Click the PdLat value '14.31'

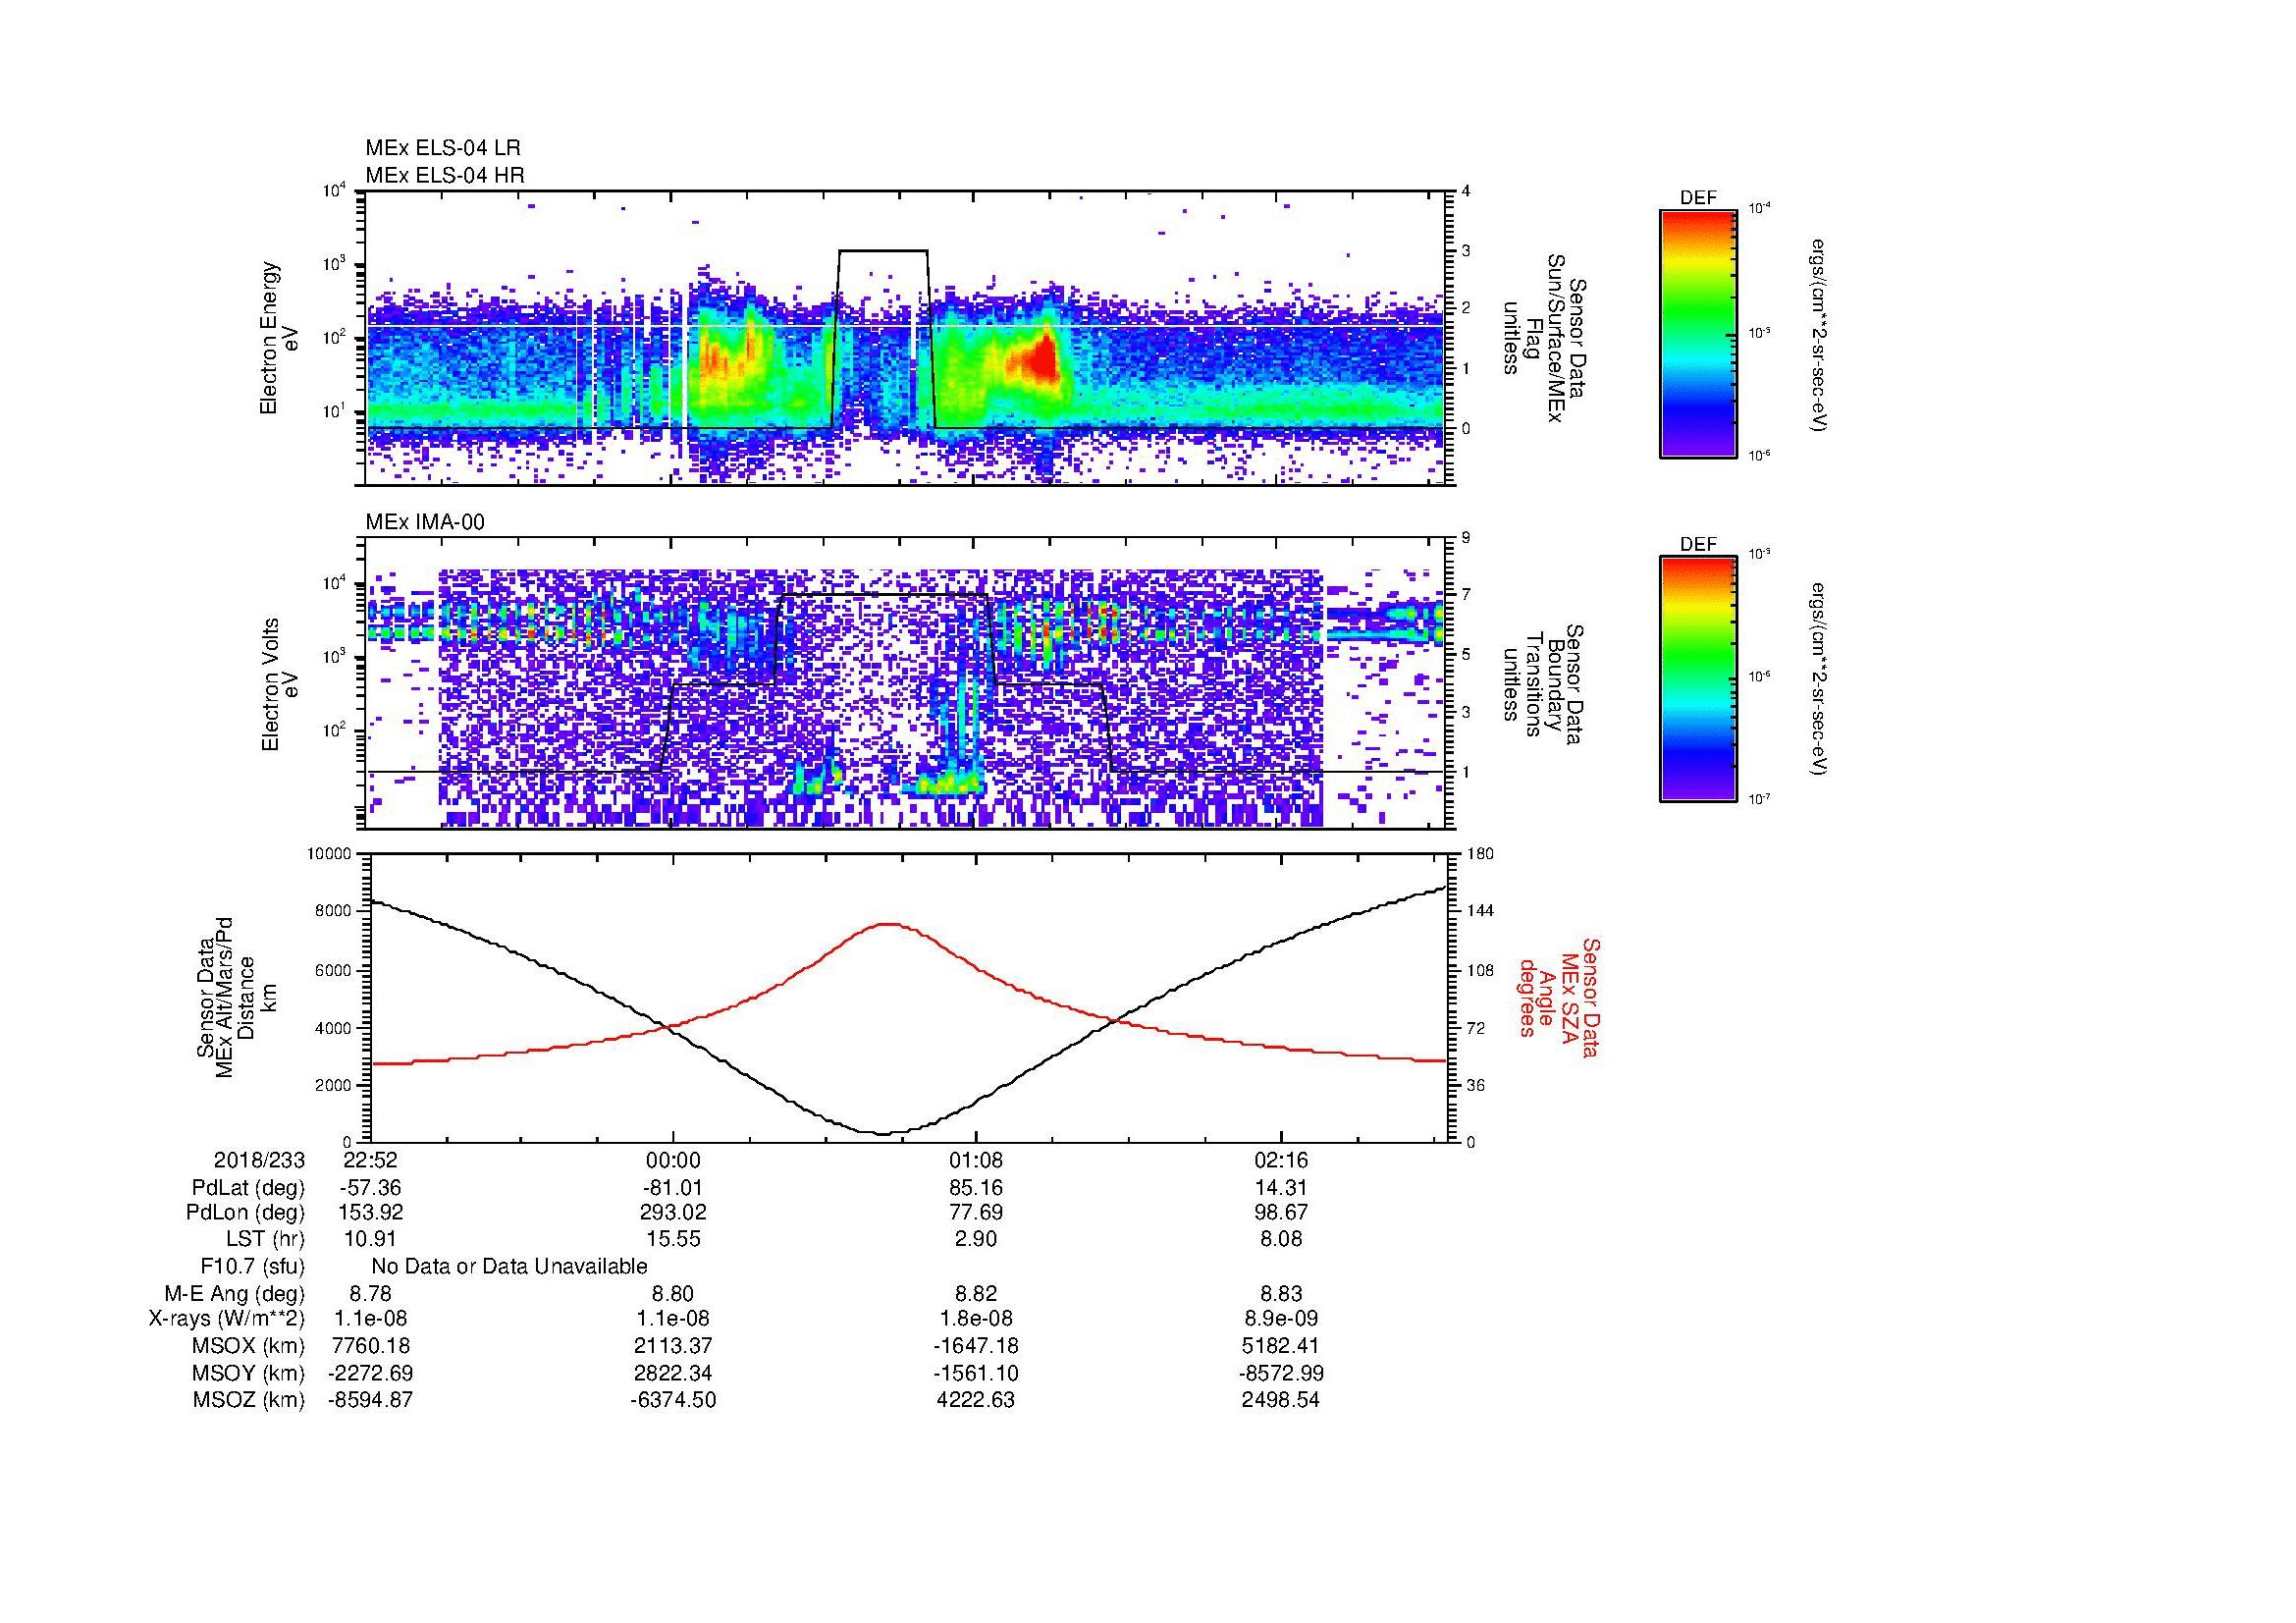pos(1281,1188)
